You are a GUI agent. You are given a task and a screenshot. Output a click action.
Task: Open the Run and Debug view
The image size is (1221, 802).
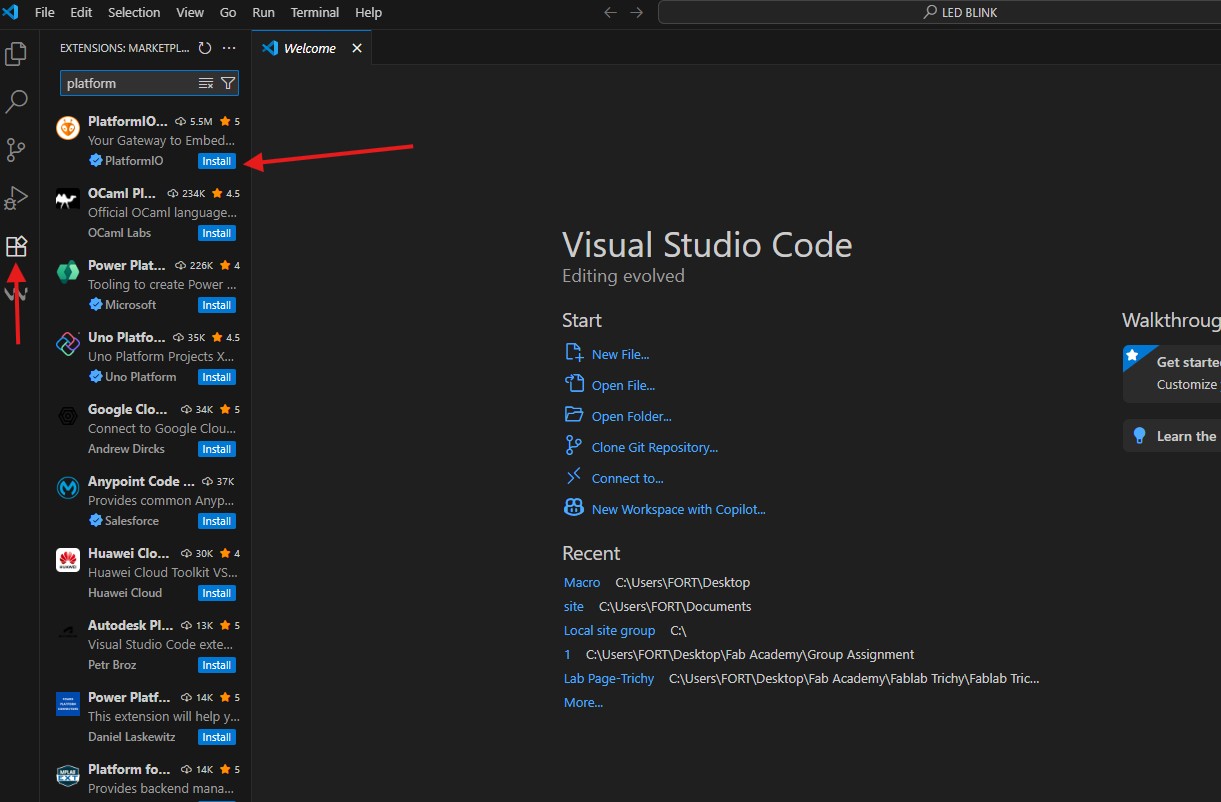coord(16,198)
